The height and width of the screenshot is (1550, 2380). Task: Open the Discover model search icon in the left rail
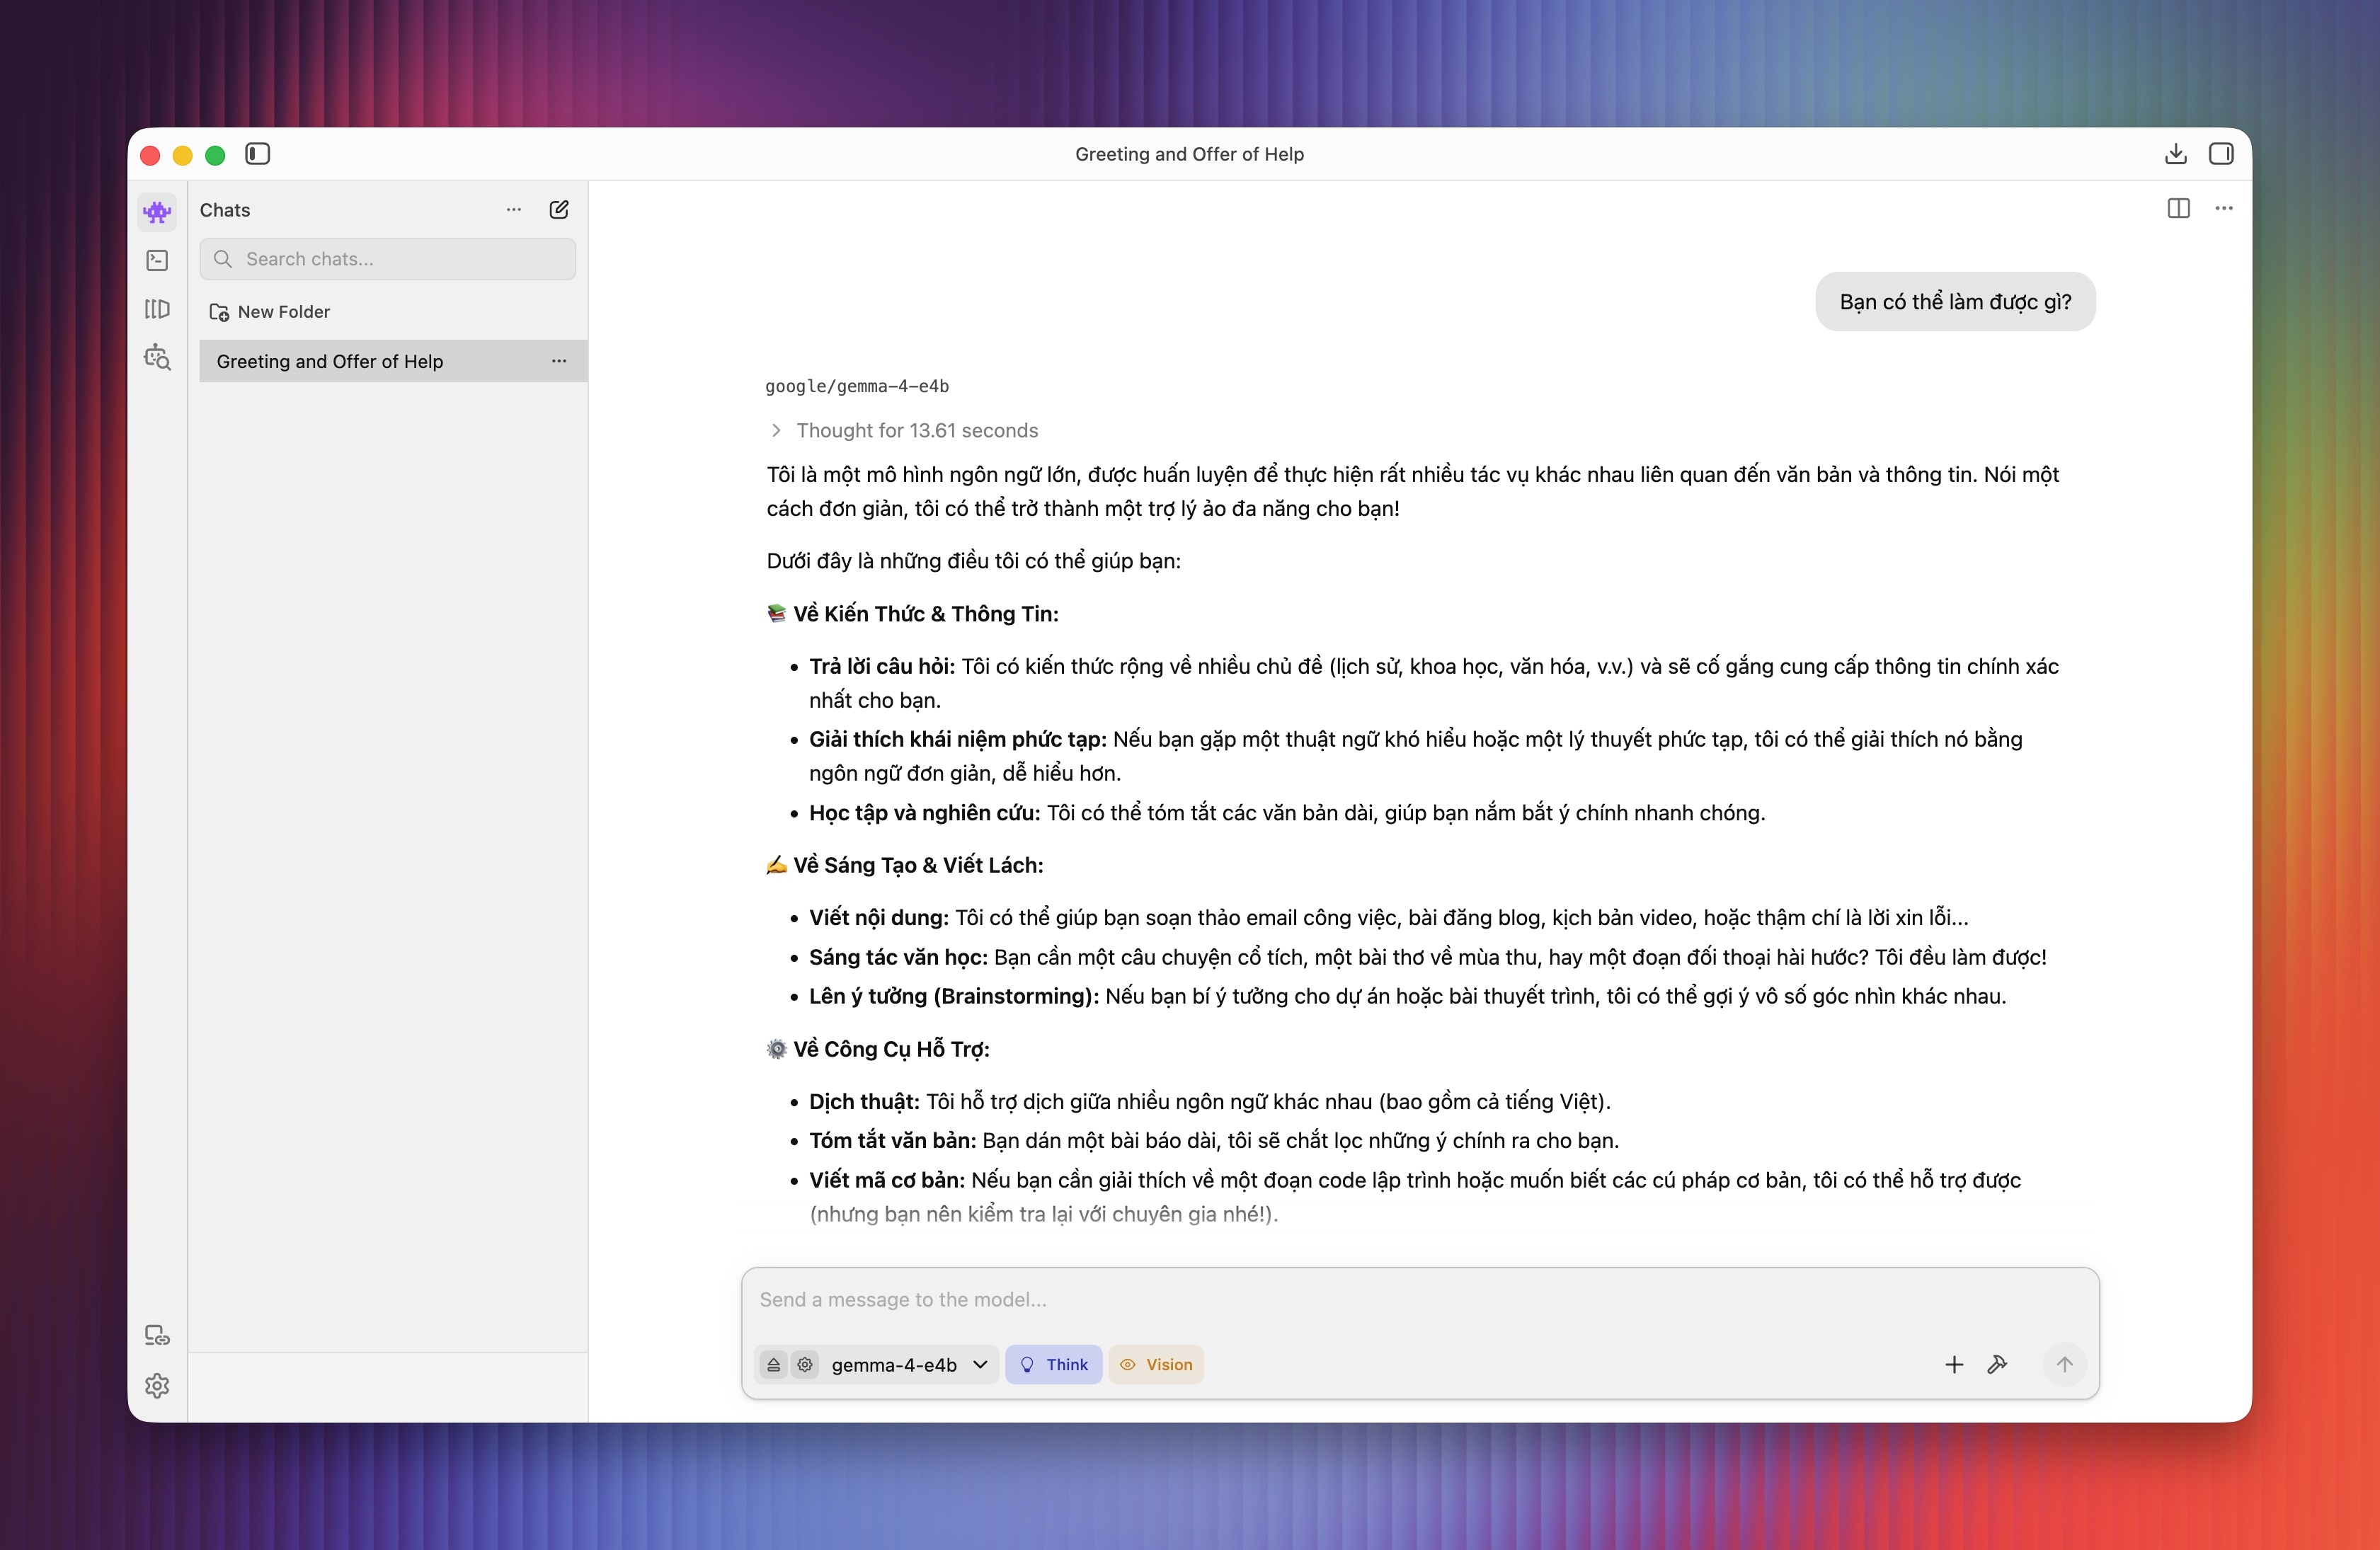coord(157,357)
